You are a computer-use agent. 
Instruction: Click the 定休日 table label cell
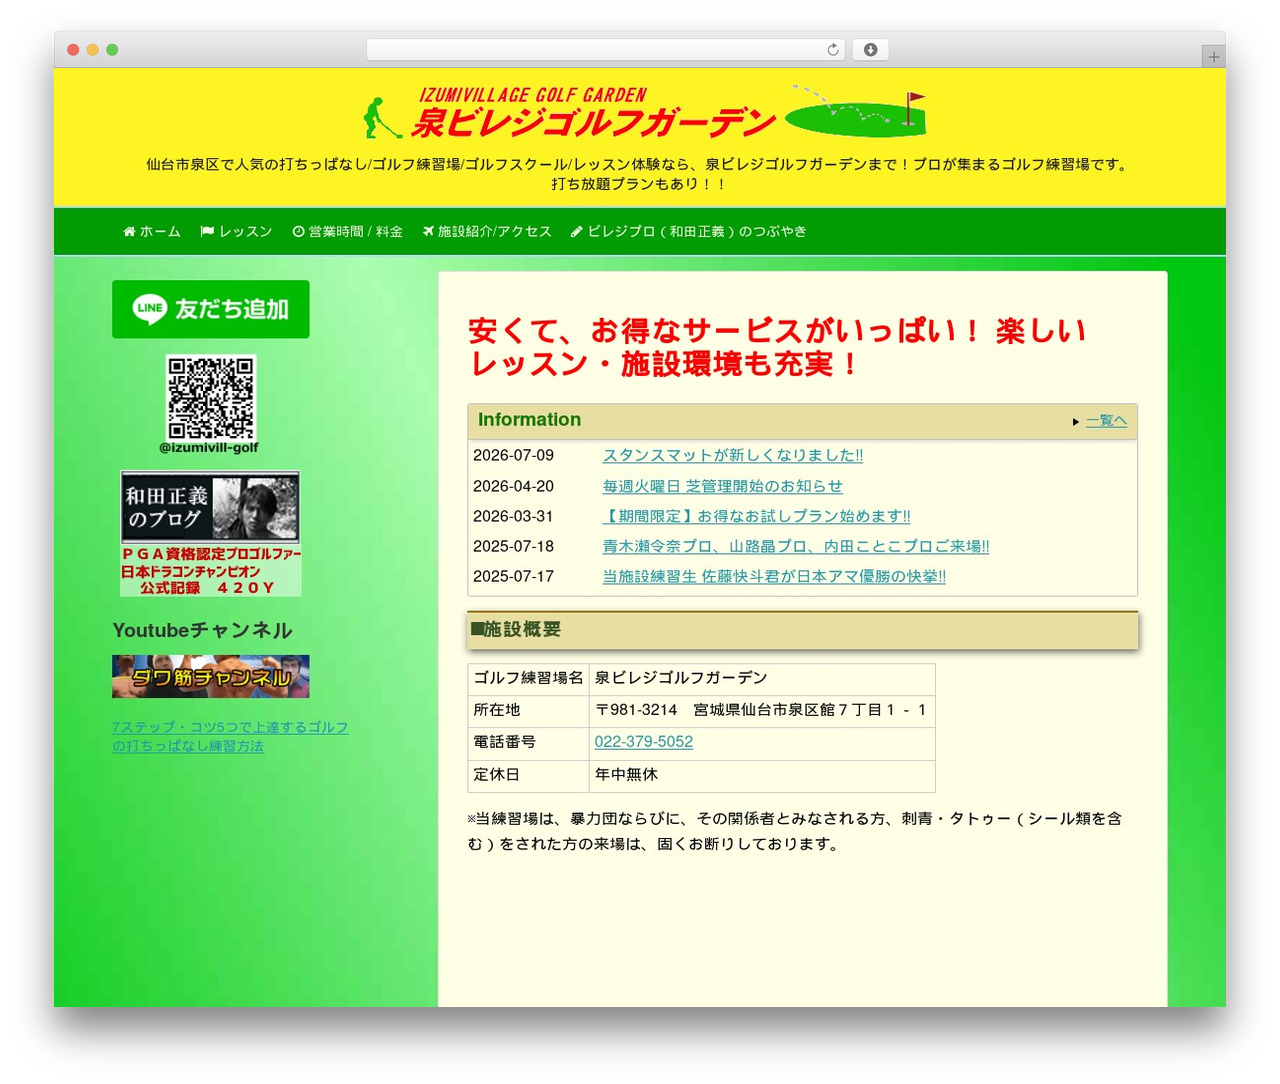528,775
